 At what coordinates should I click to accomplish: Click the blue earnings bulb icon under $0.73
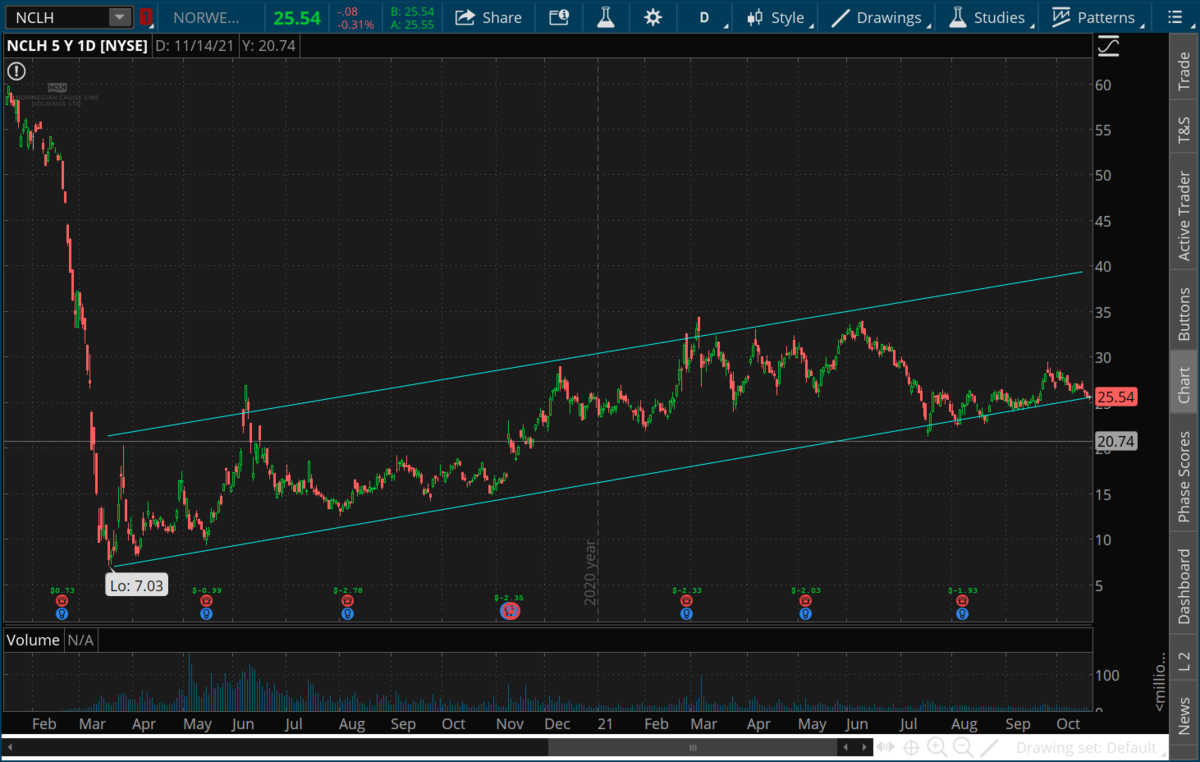(61, 614)
